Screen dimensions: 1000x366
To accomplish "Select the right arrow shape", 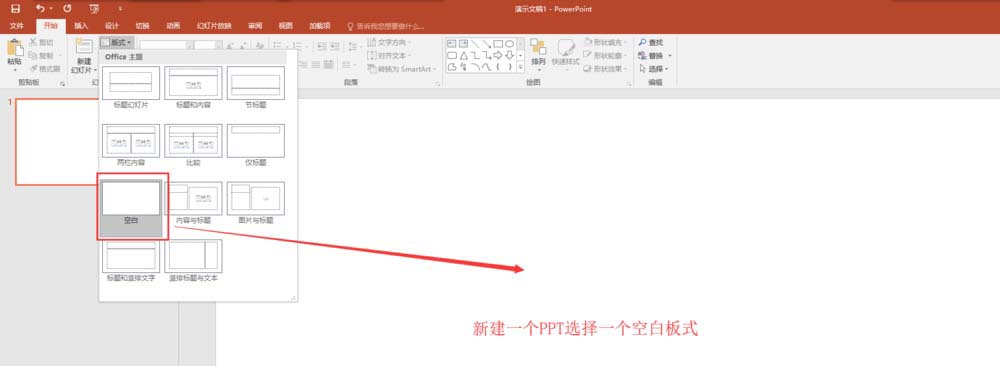I will [498, 55].
